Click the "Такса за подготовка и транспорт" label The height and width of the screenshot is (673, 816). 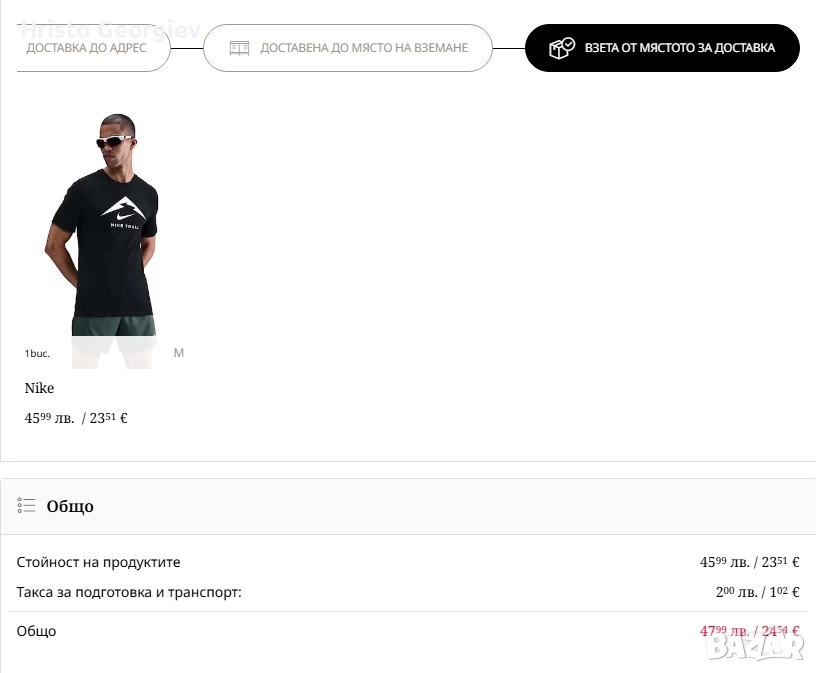129,592
